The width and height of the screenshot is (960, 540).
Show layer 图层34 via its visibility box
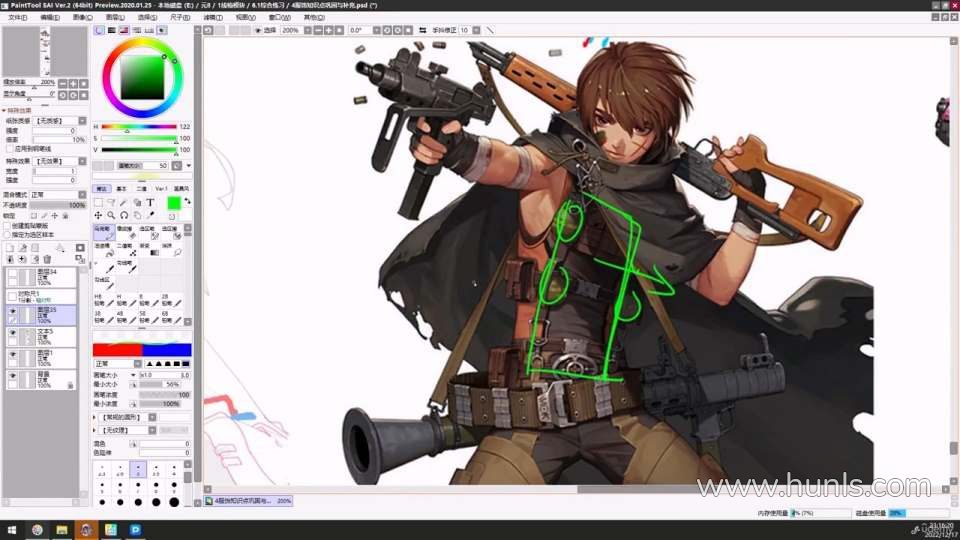12,273
